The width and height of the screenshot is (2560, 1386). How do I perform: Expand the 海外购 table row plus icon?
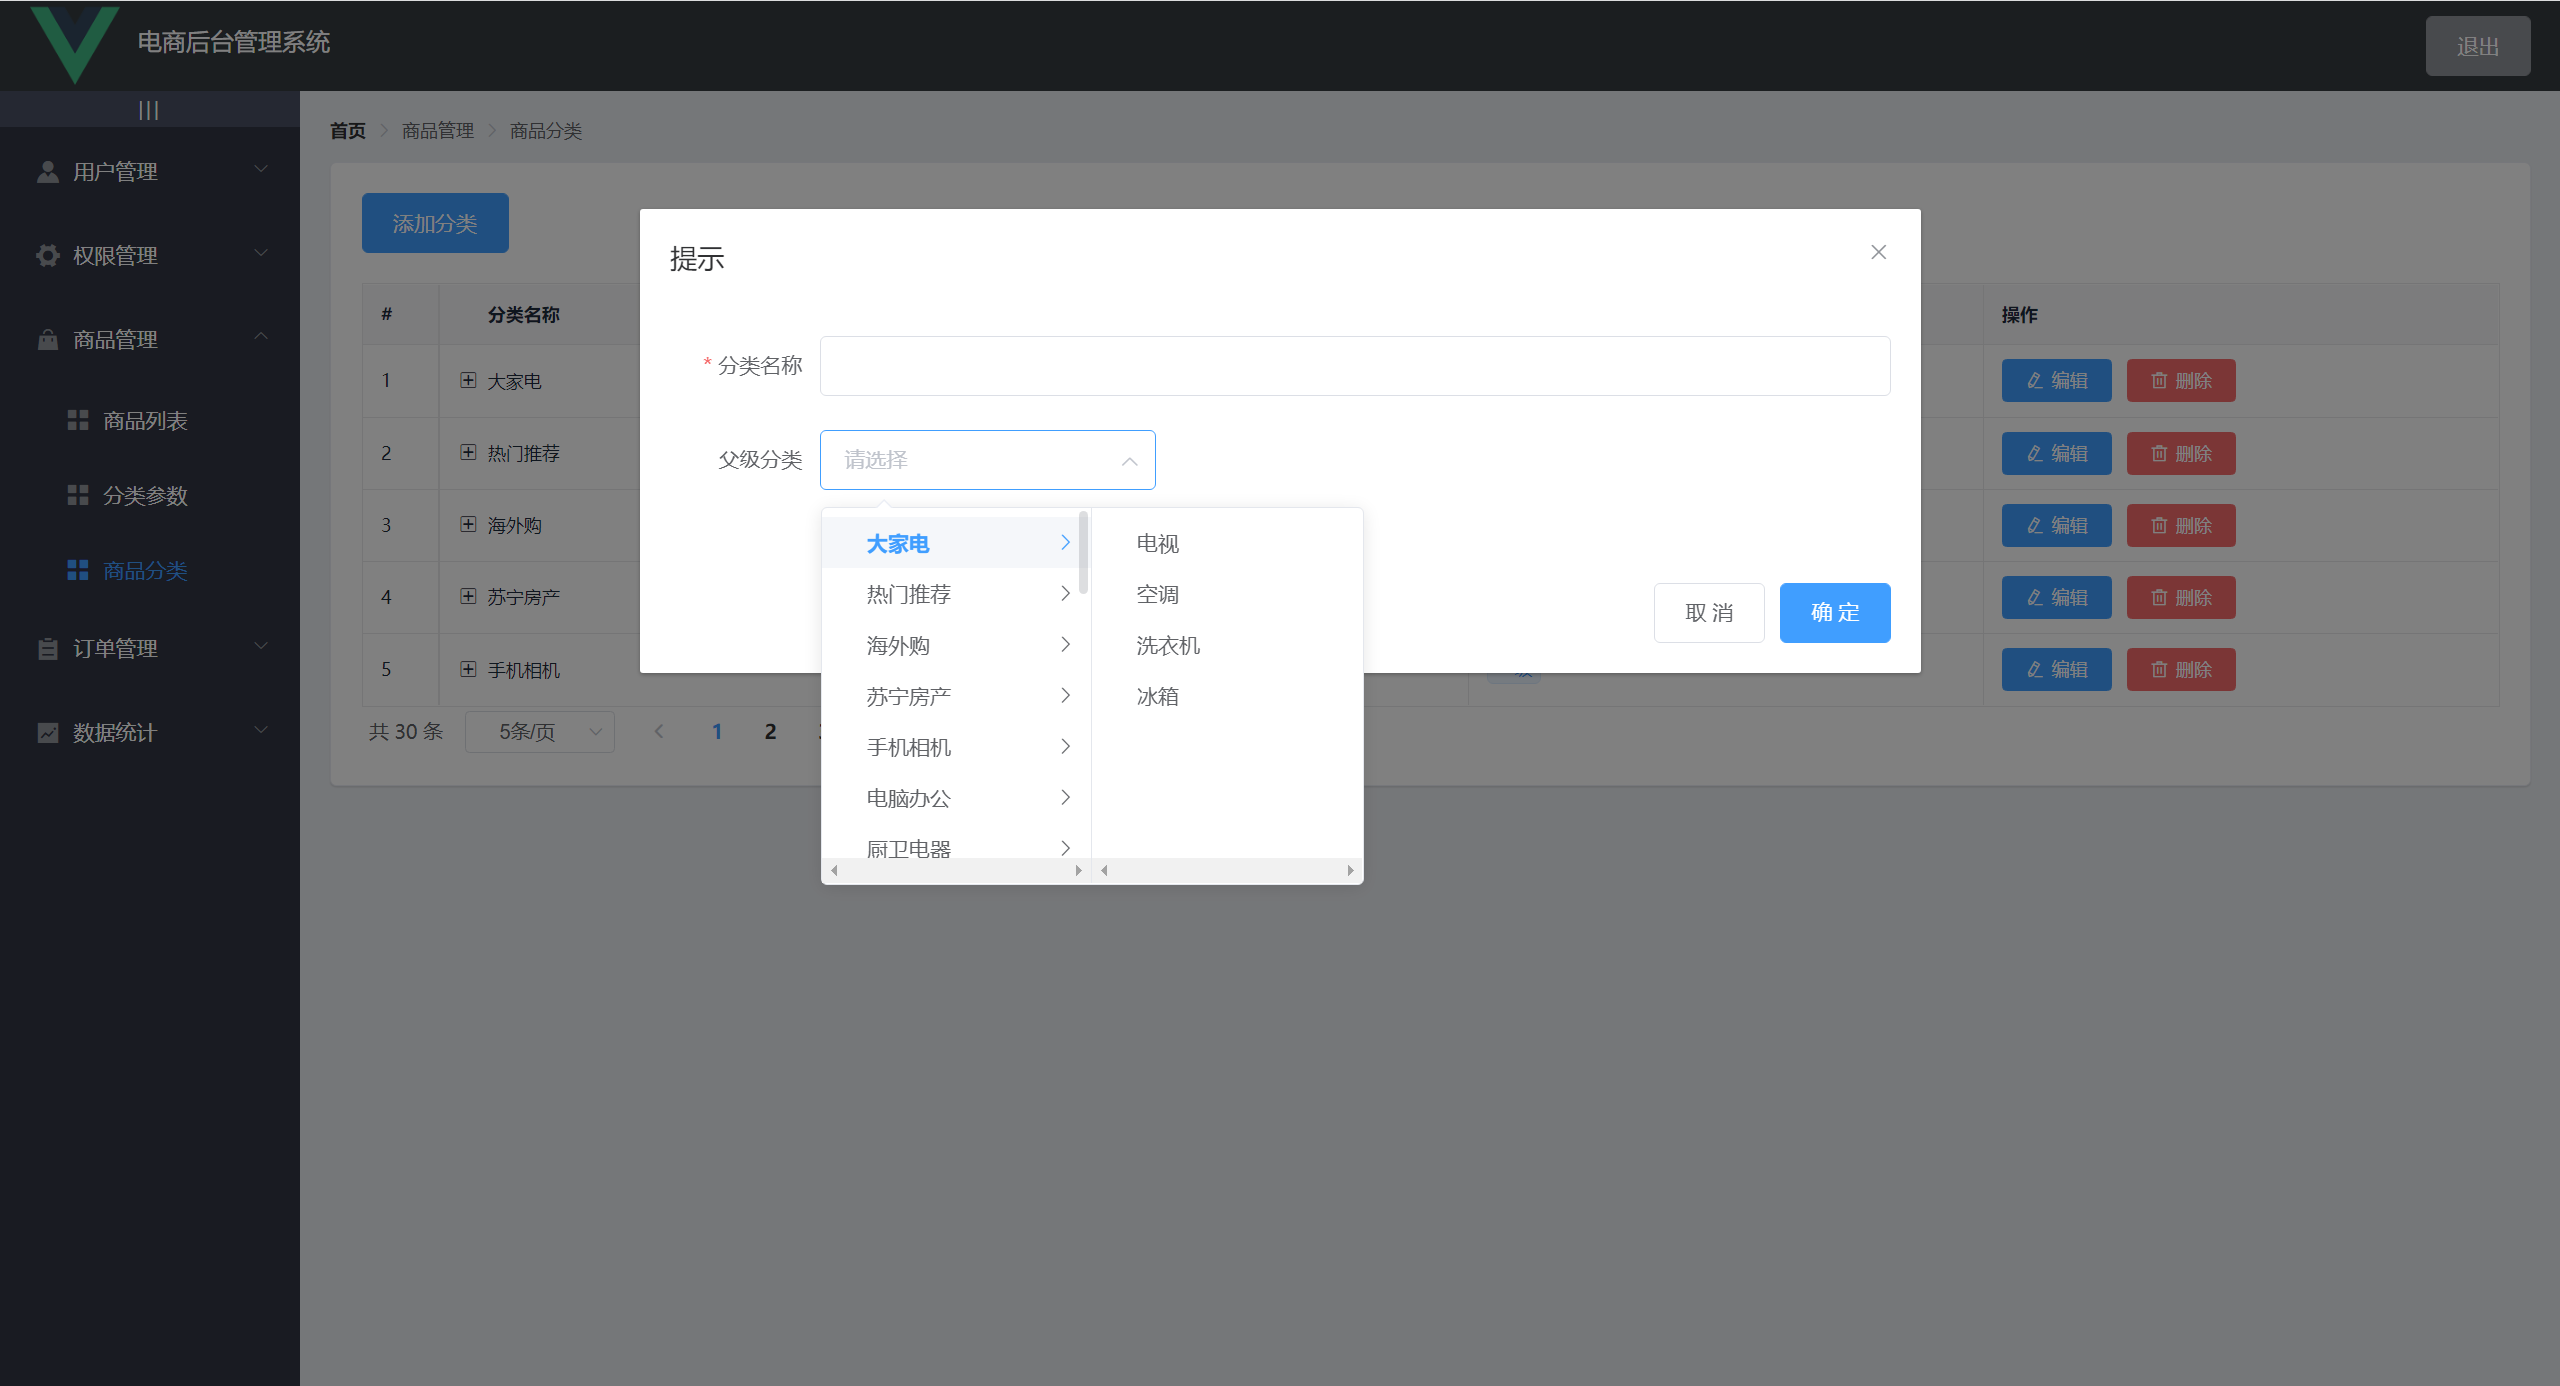click(468, 524)
